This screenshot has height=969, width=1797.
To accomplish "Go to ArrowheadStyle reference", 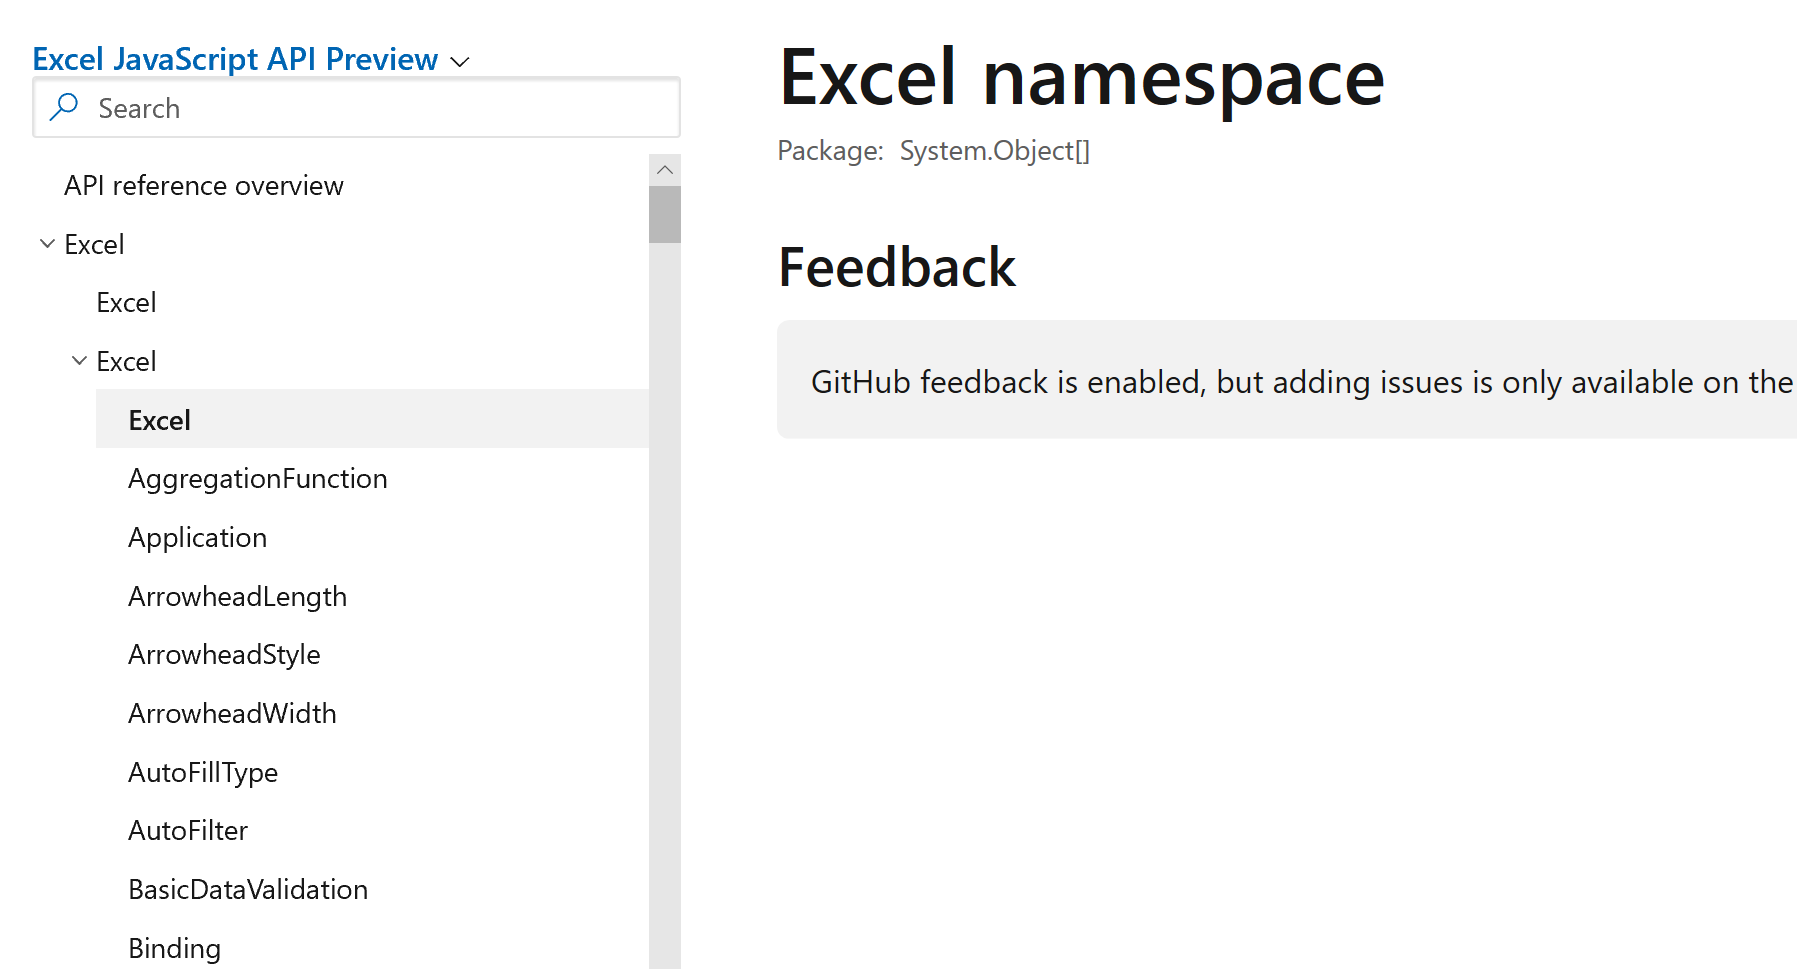I will [x=225, y=655].
